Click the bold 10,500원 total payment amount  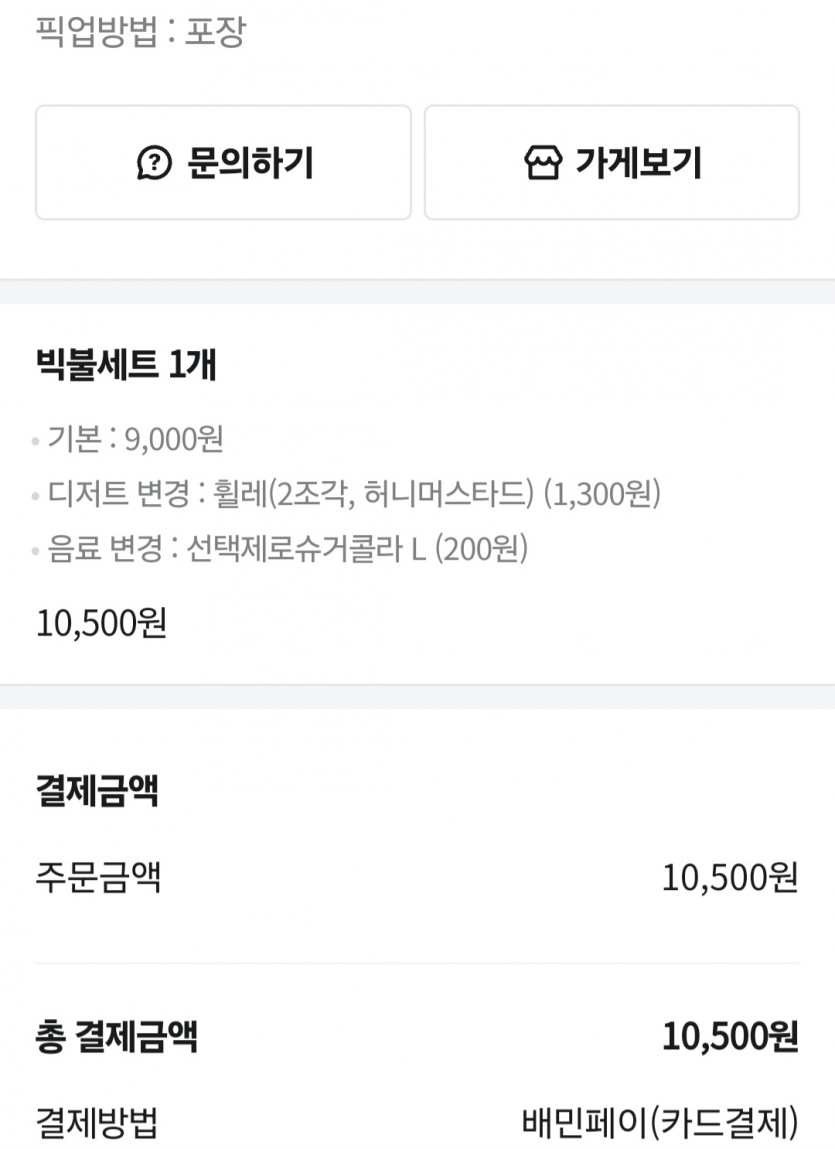(729, 1037)
